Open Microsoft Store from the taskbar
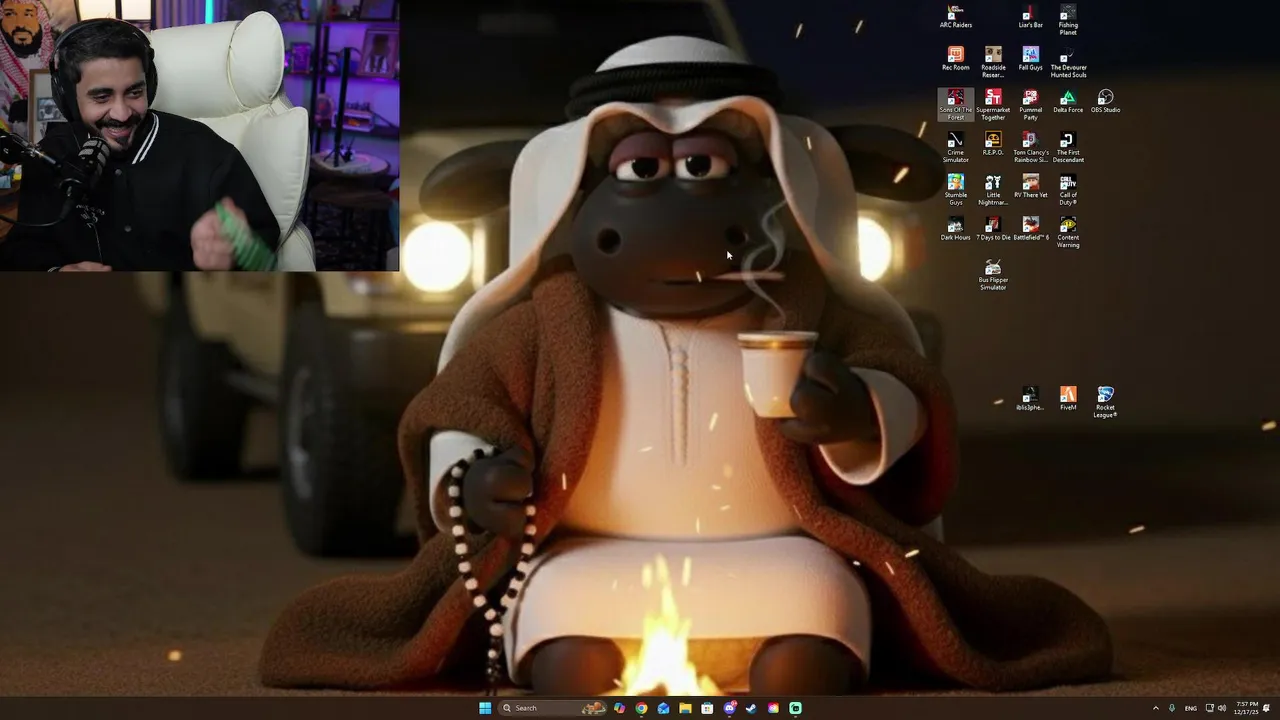 click(707, 708)
